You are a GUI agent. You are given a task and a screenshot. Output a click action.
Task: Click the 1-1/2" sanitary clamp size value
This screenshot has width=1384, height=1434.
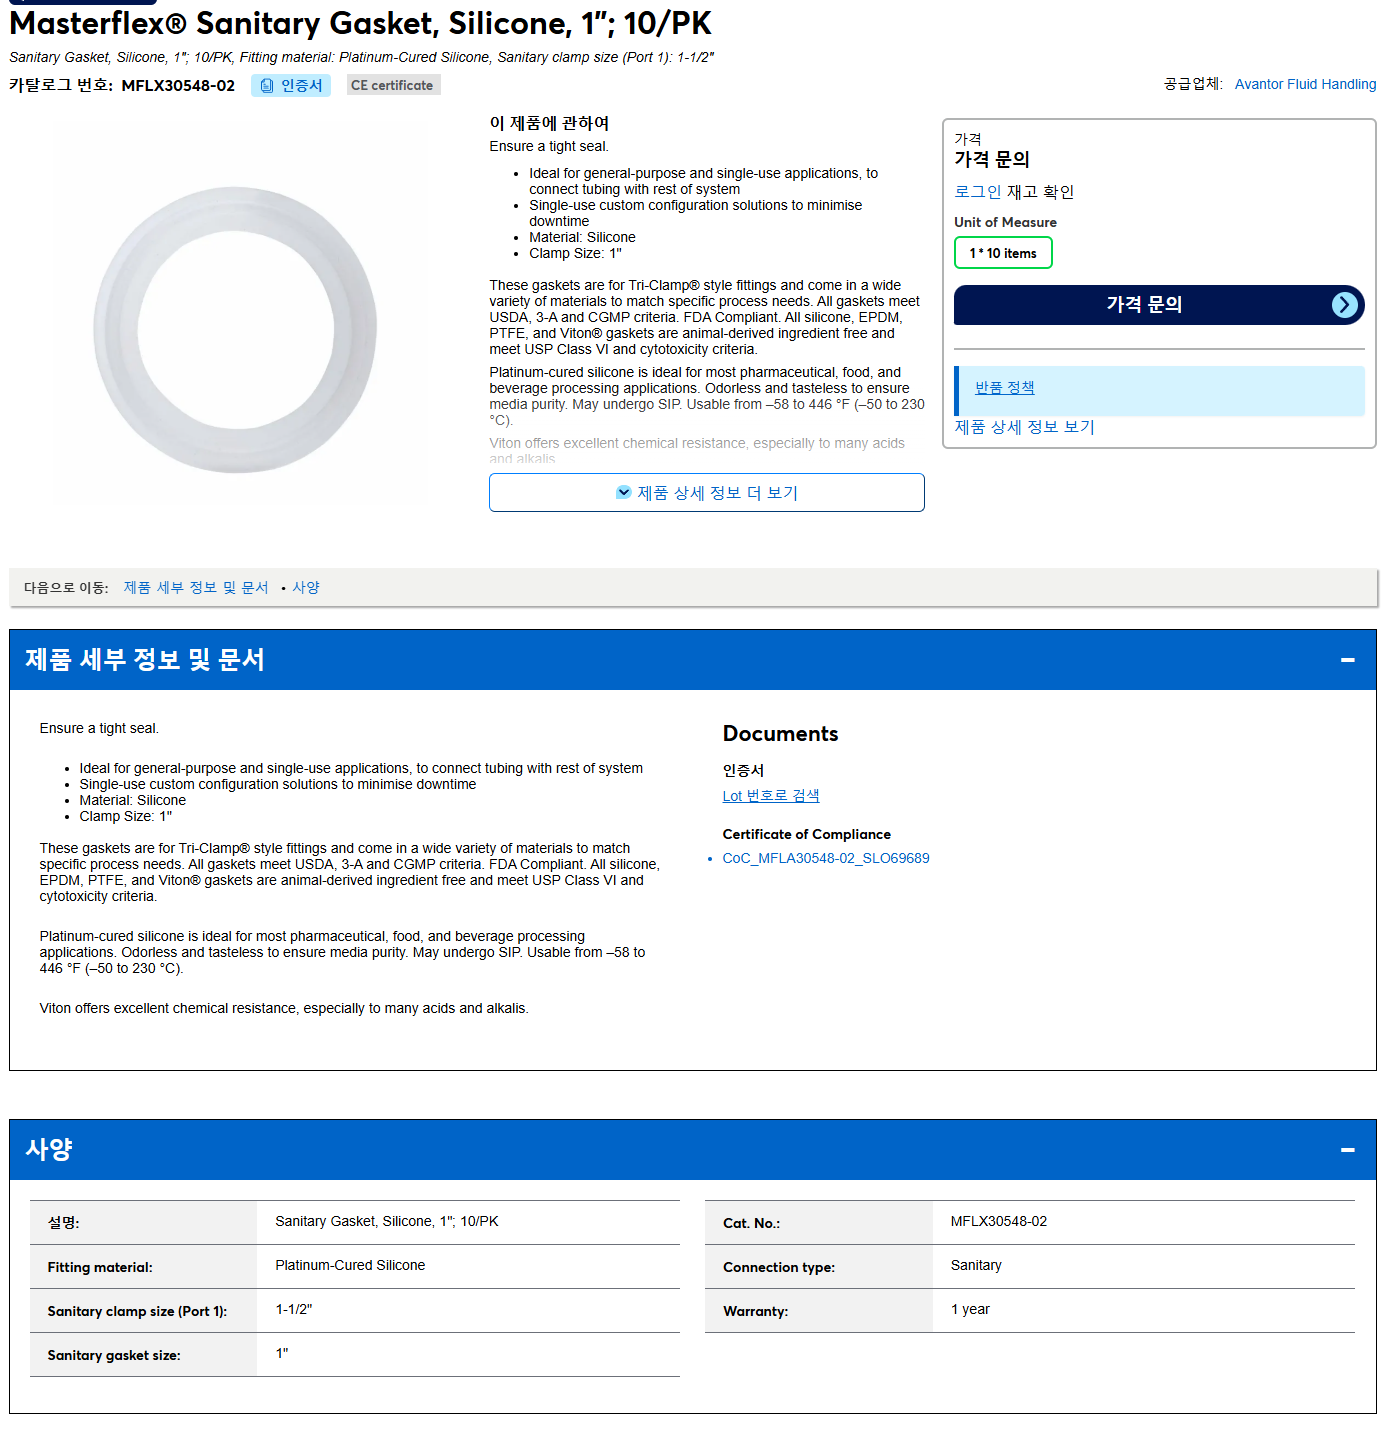click(x=294, y=1309)
